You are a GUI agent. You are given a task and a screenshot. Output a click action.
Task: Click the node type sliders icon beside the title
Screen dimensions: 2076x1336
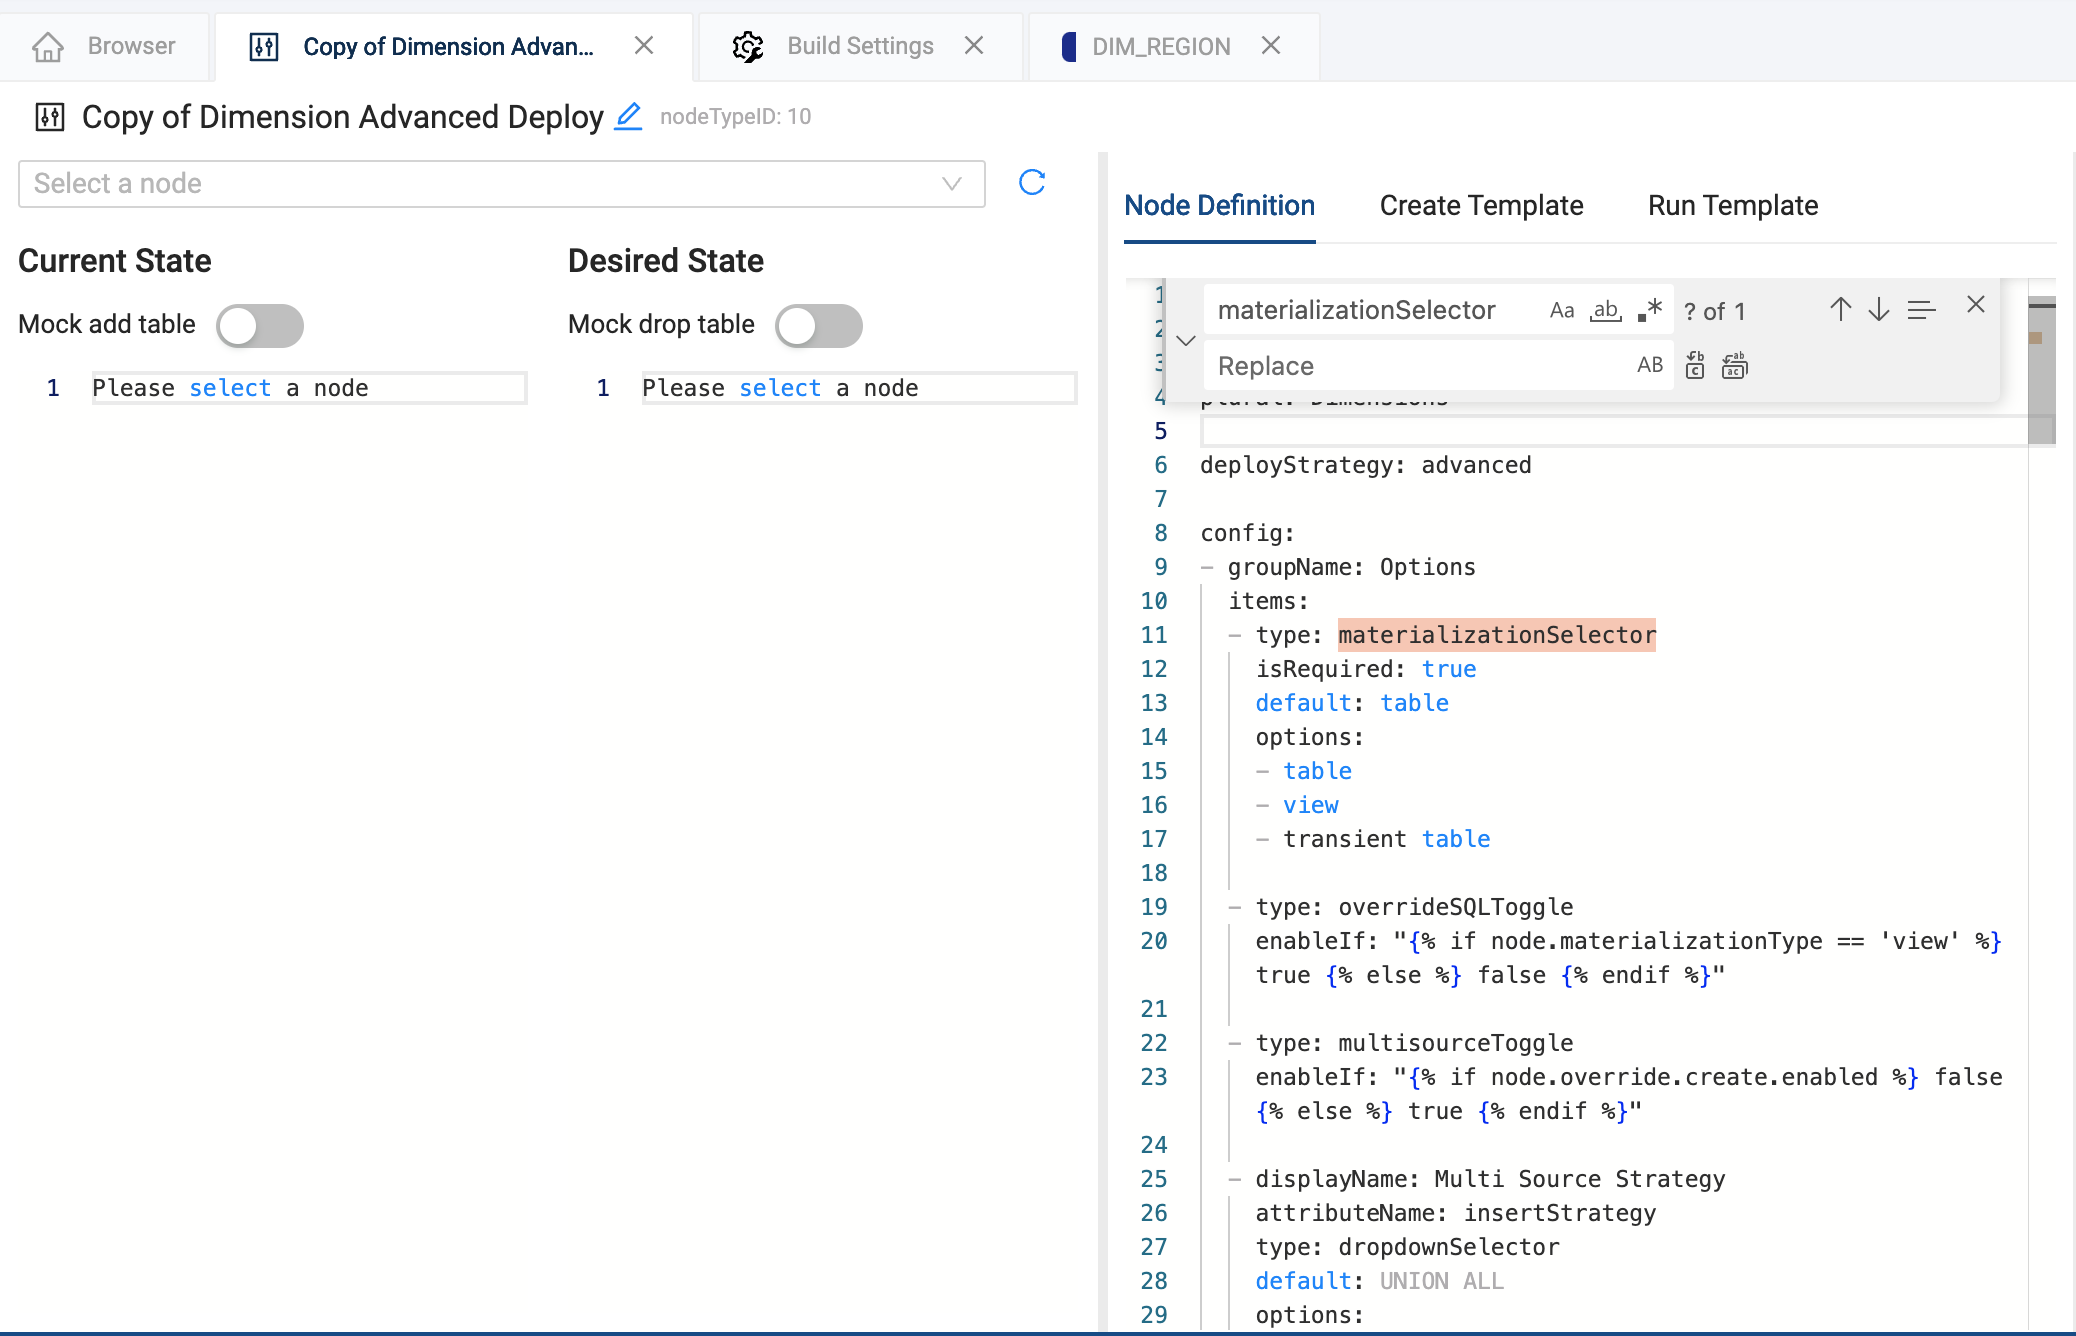point(50,117)
